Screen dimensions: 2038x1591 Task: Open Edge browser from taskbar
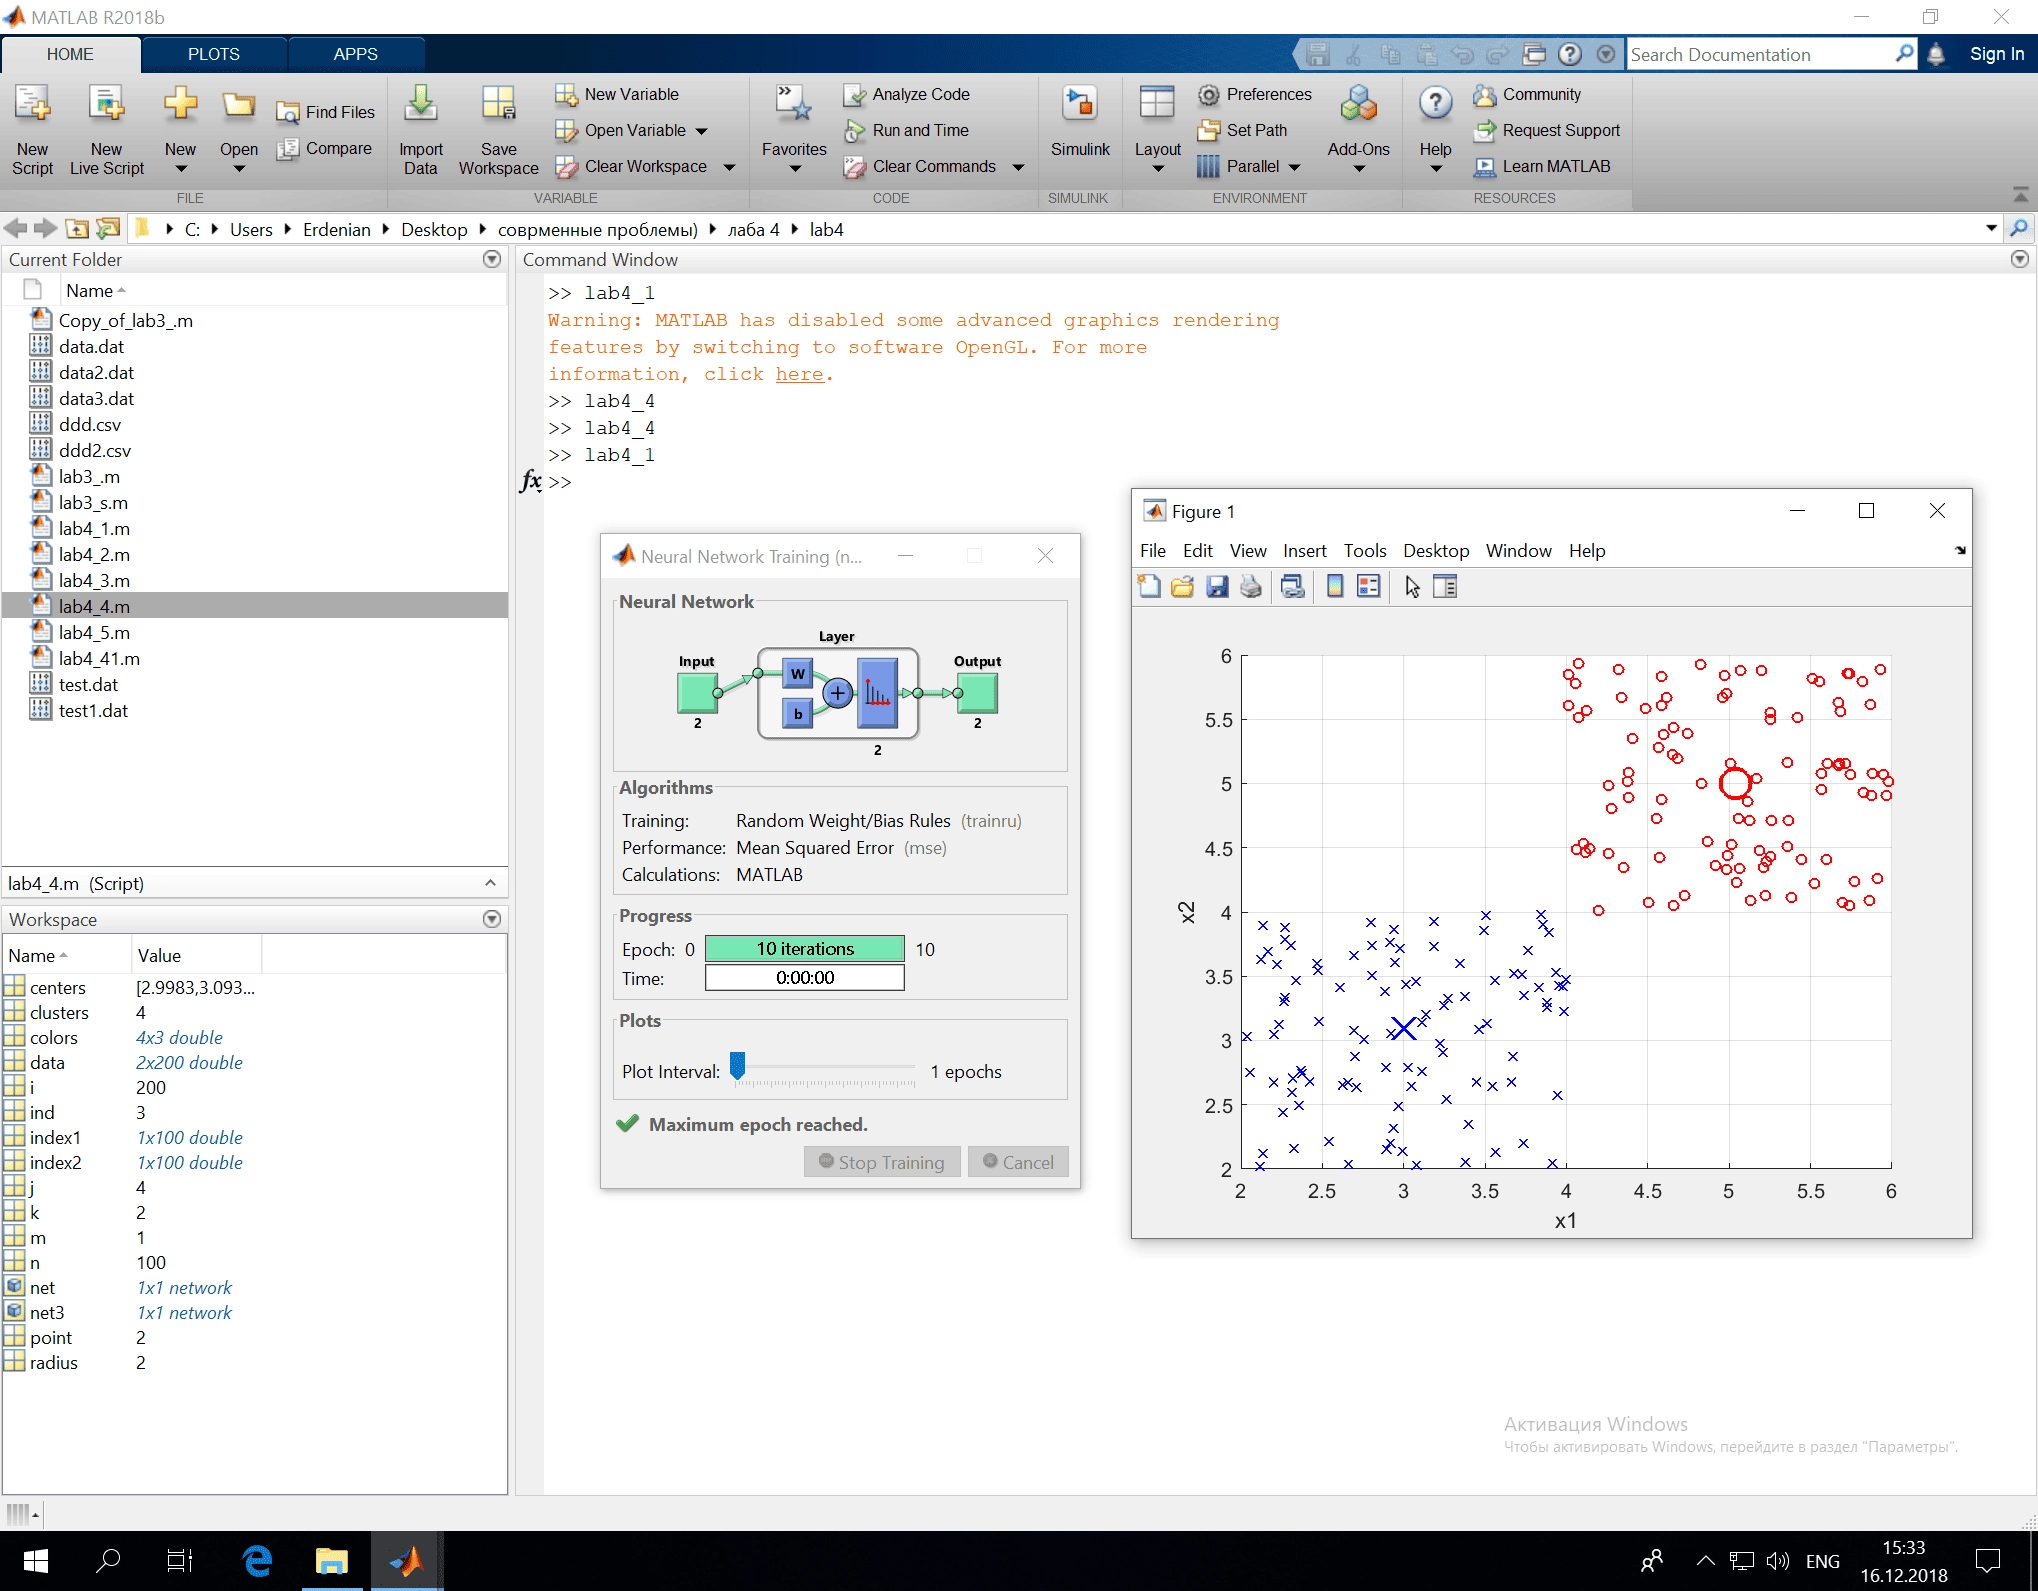click(258, 1560)
